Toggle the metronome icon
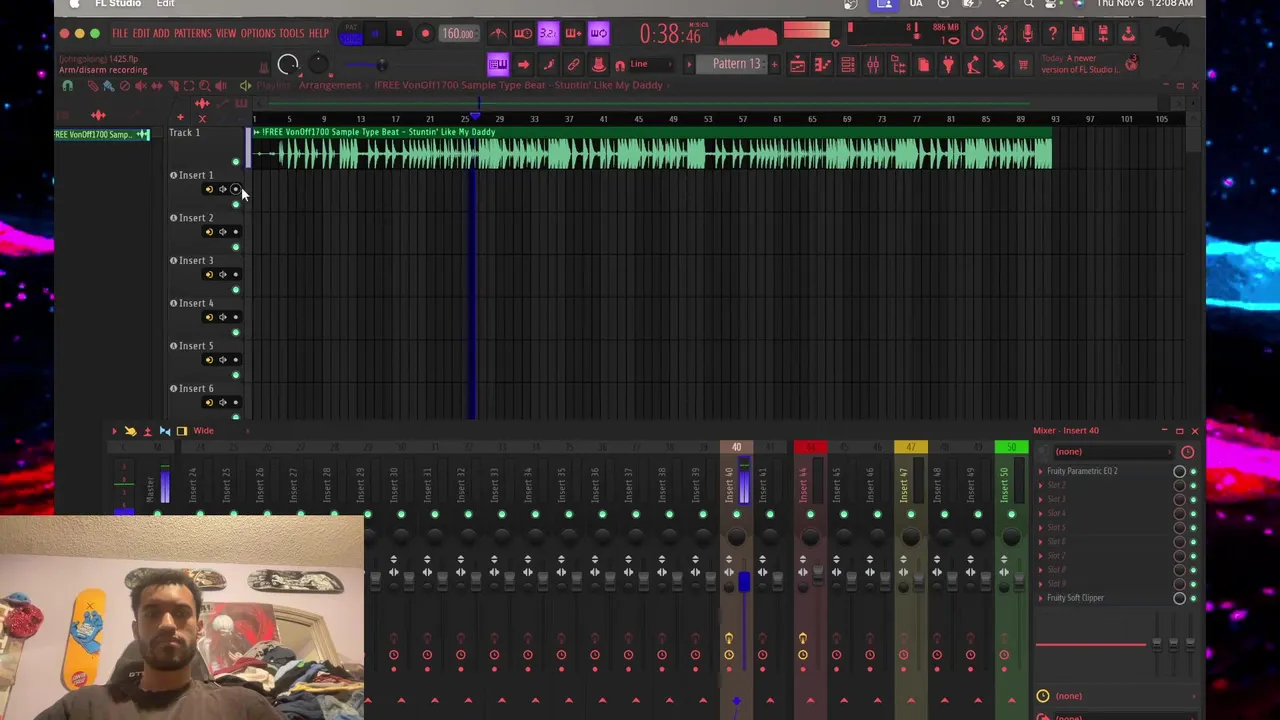Image resolution: width=1280 pixels, height=720 pixels. pos(498,34)
